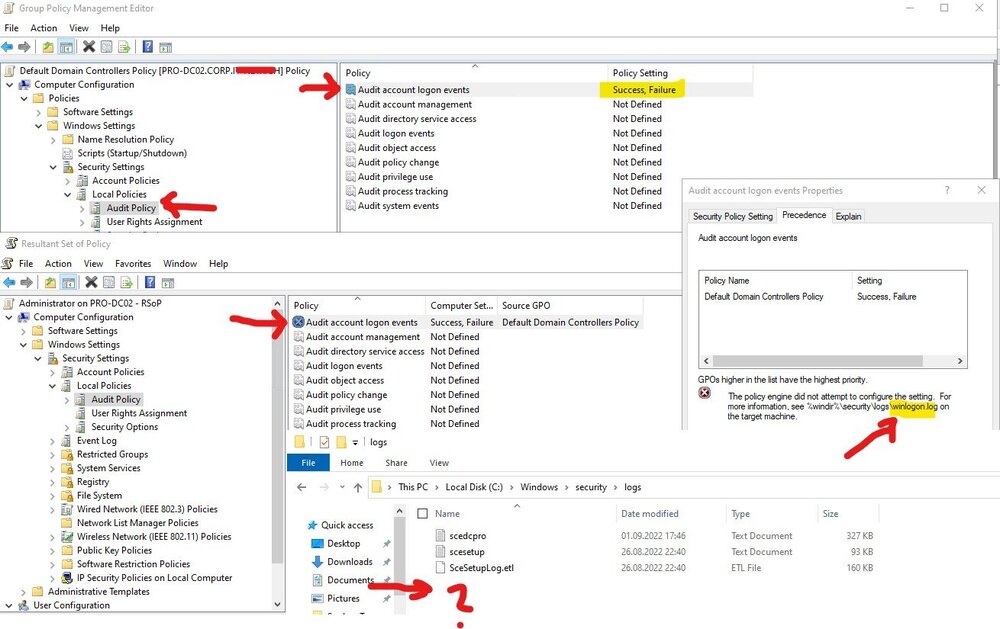
Task: Open Help using the blue question mark icon
Action: point(147,44)
